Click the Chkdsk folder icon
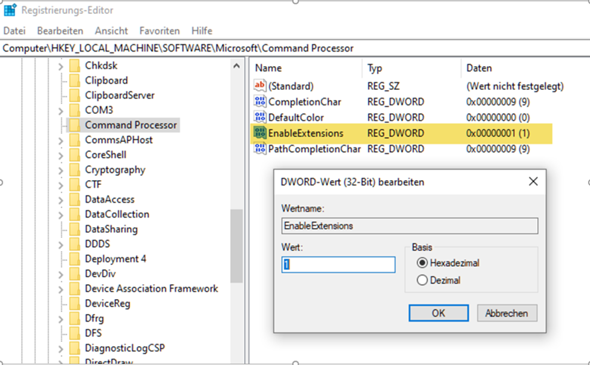 75,65
